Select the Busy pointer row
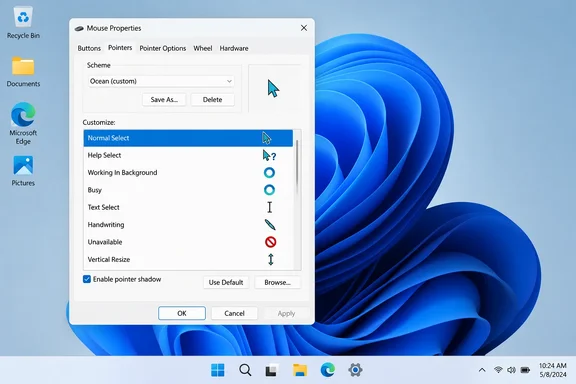 (188, 190)
